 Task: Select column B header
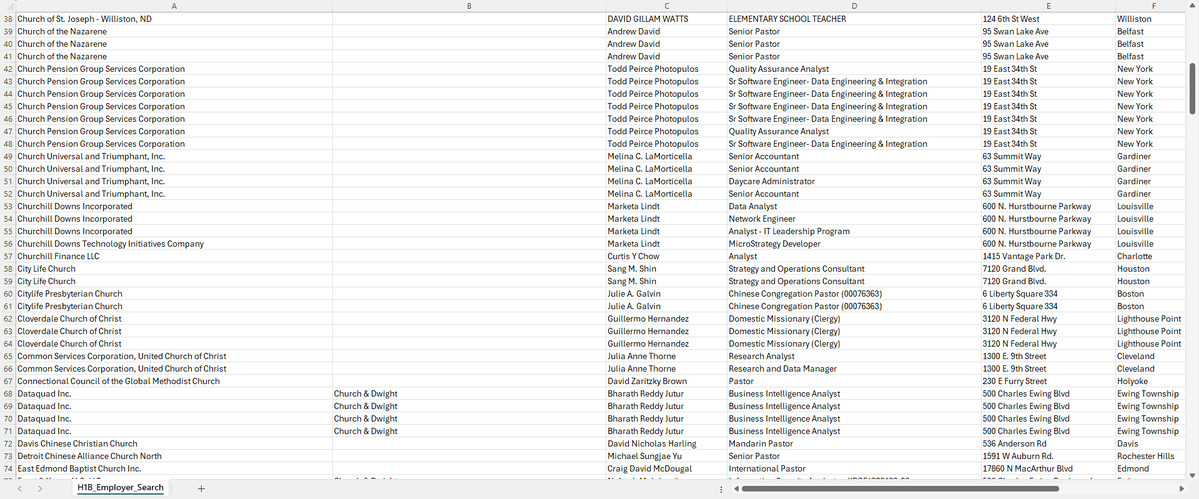(x=469, y=6)
